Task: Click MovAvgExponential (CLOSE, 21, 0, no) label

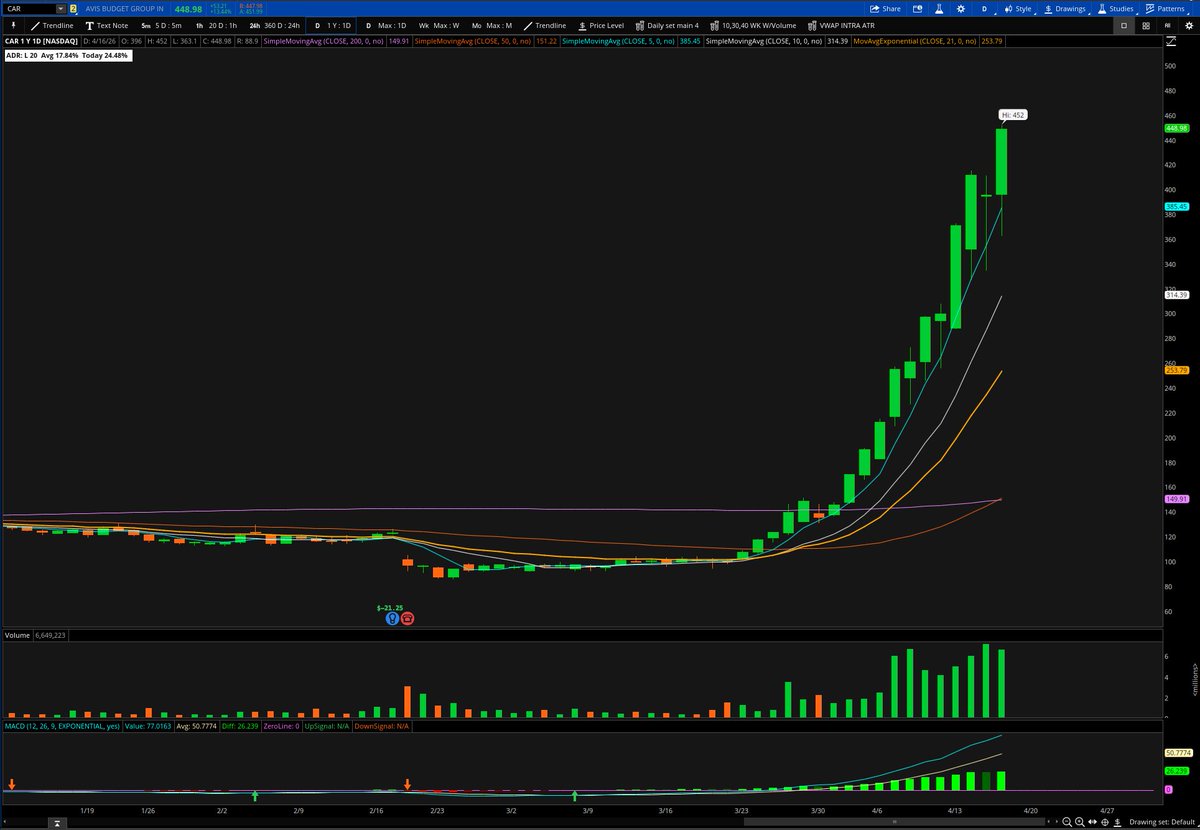Action: (914, 41)
